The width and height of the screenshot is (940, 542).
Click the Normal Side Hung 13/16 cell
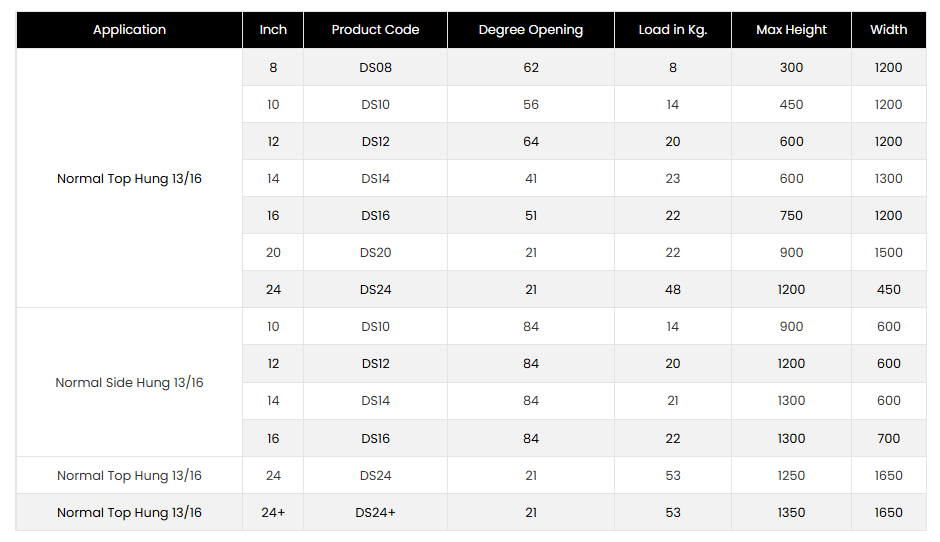pos(129,383)
